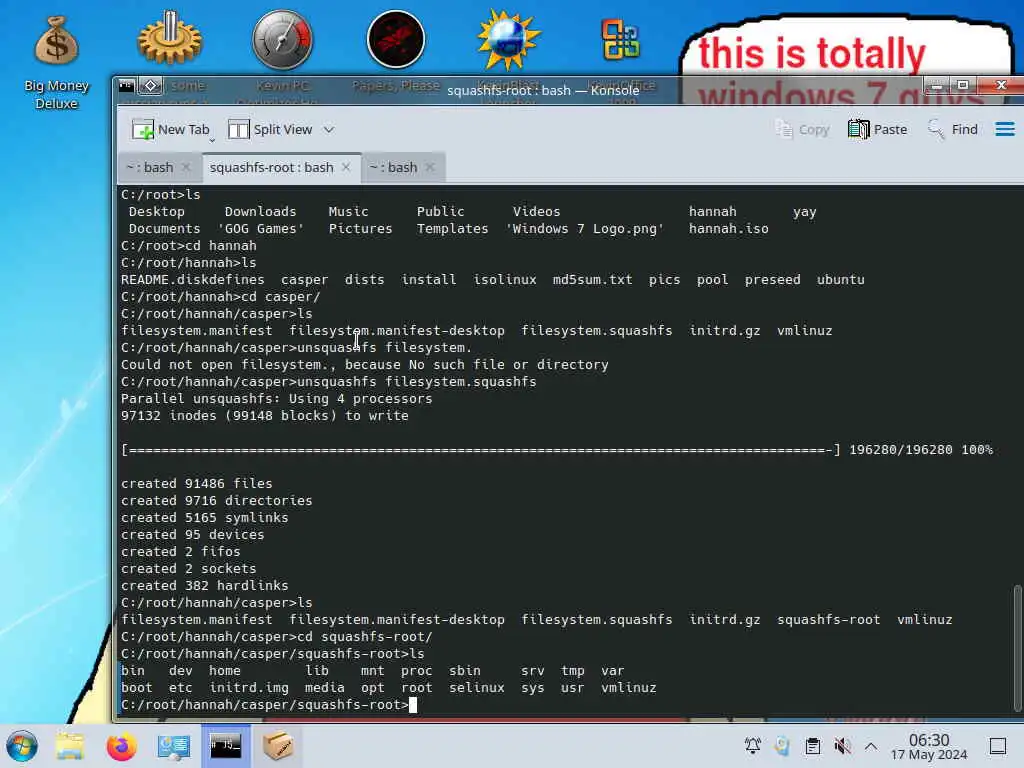Screen dimensions: 1024x768
Task: Click the 'created 5165 symlinks' line
Action: click(204, 517)
